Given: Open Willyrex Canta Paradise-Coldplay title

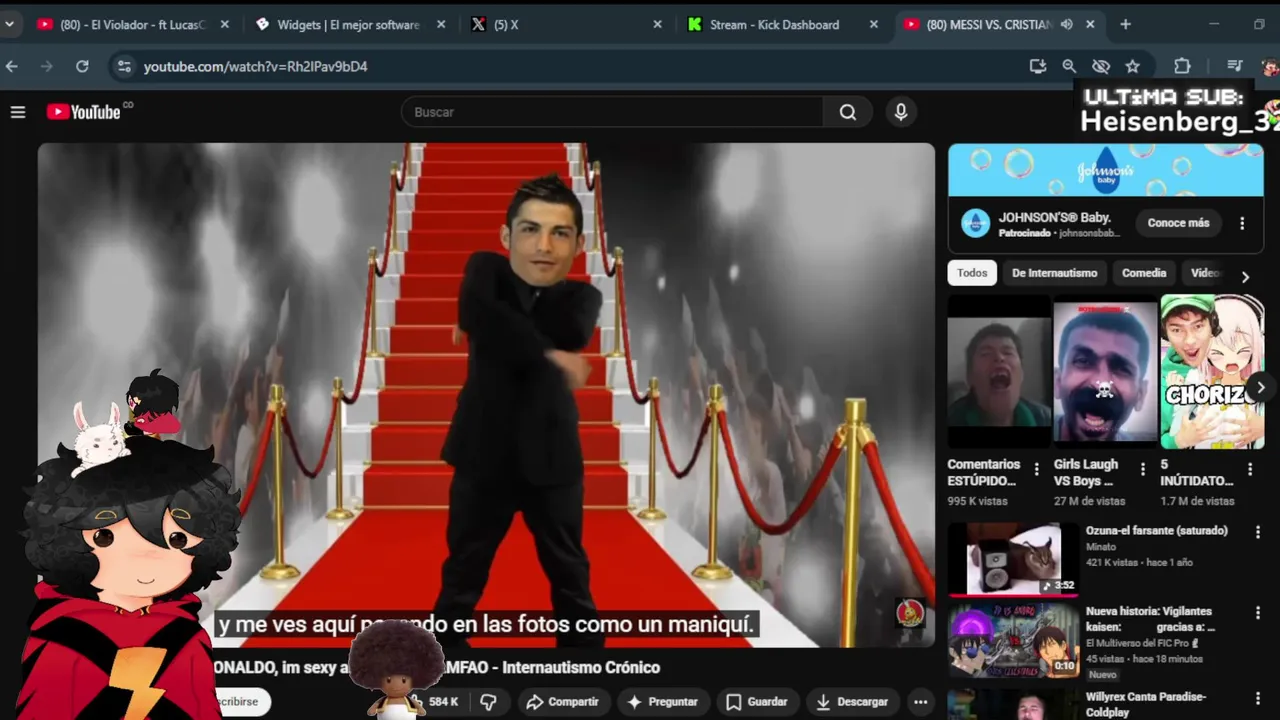Looking at the screenshot, I should 1146,704.
